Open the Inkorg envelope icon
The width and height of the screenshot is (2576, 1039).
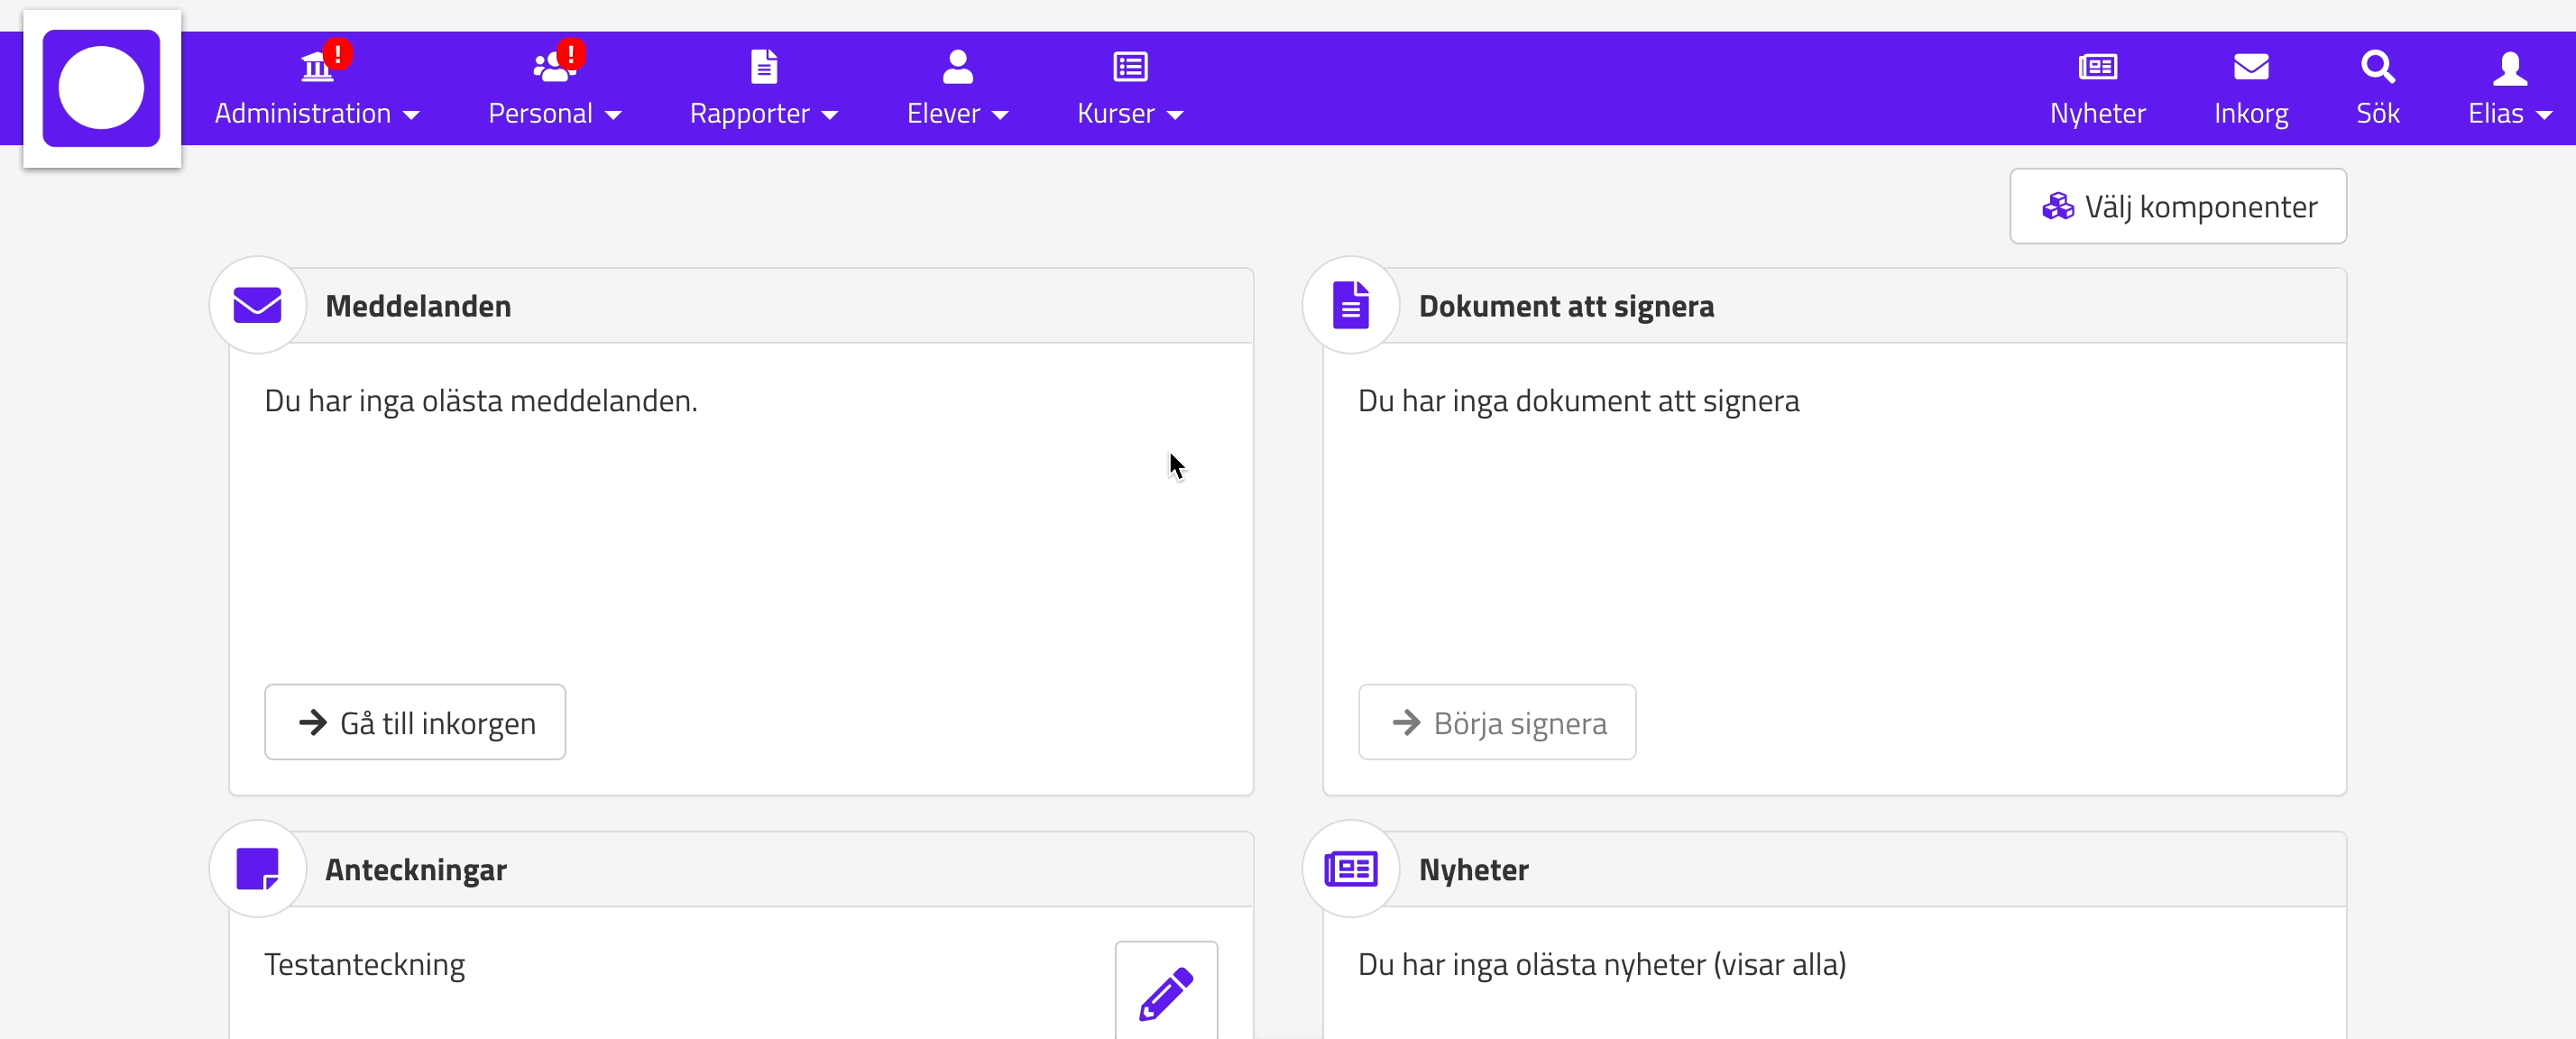pyautogui.click(x=2250, y=67)
